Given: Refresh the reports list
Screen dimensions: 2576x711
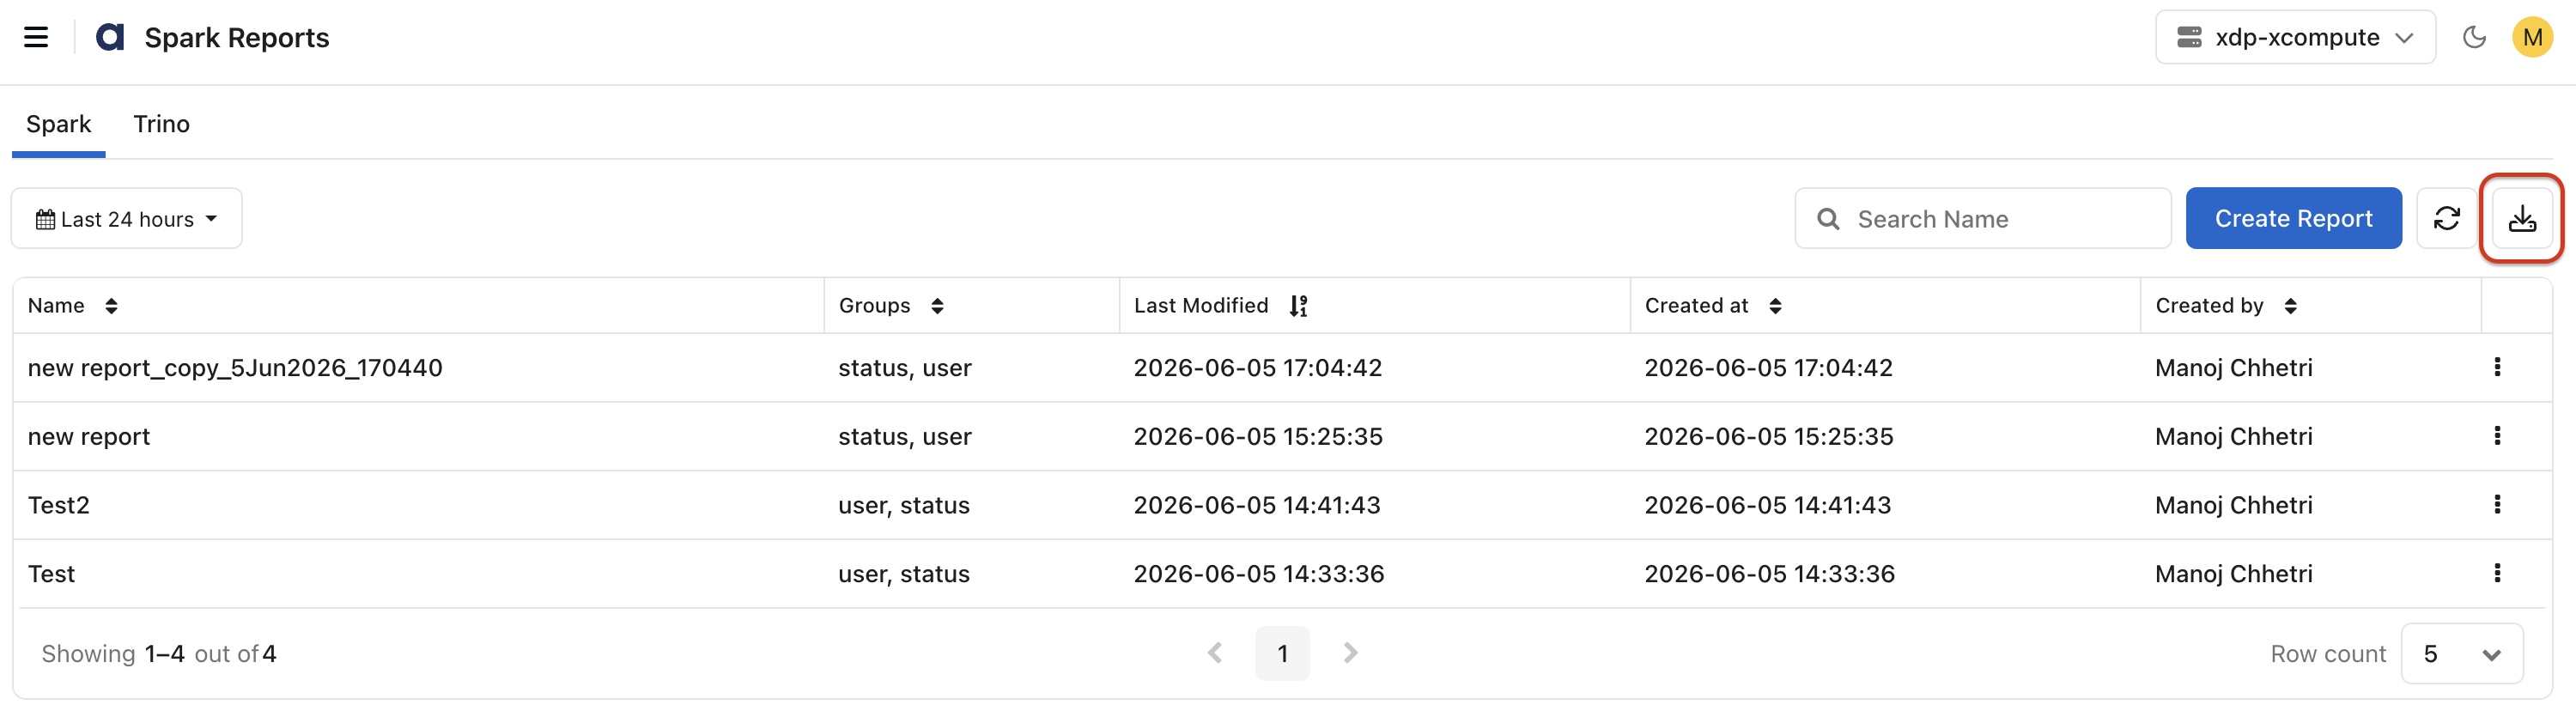Looking at the screenshot, I should (x=2446, y=219).
